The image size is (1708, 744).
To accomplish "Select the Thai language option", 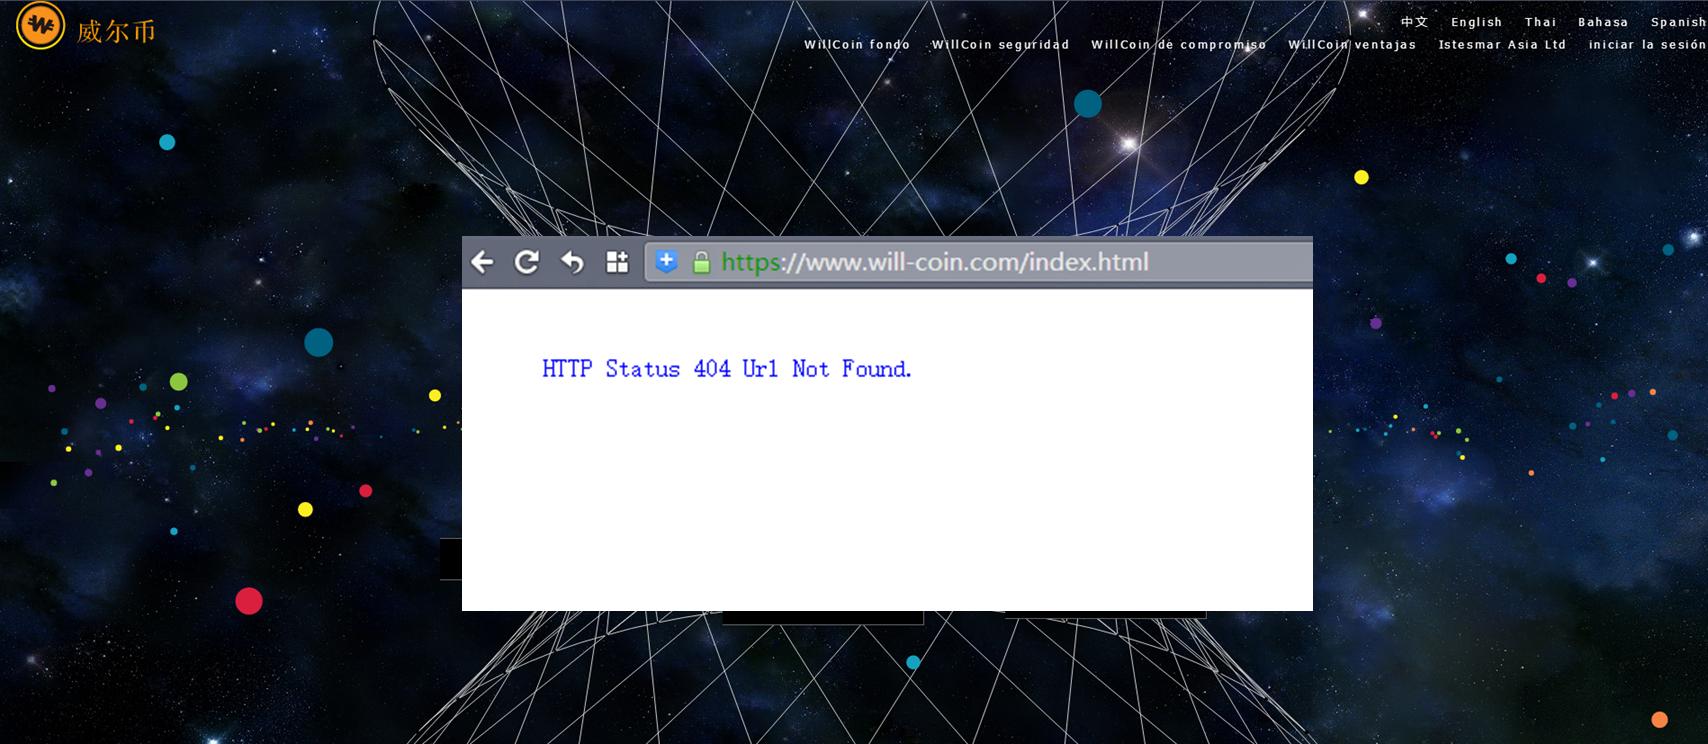I will (1540, 22).
